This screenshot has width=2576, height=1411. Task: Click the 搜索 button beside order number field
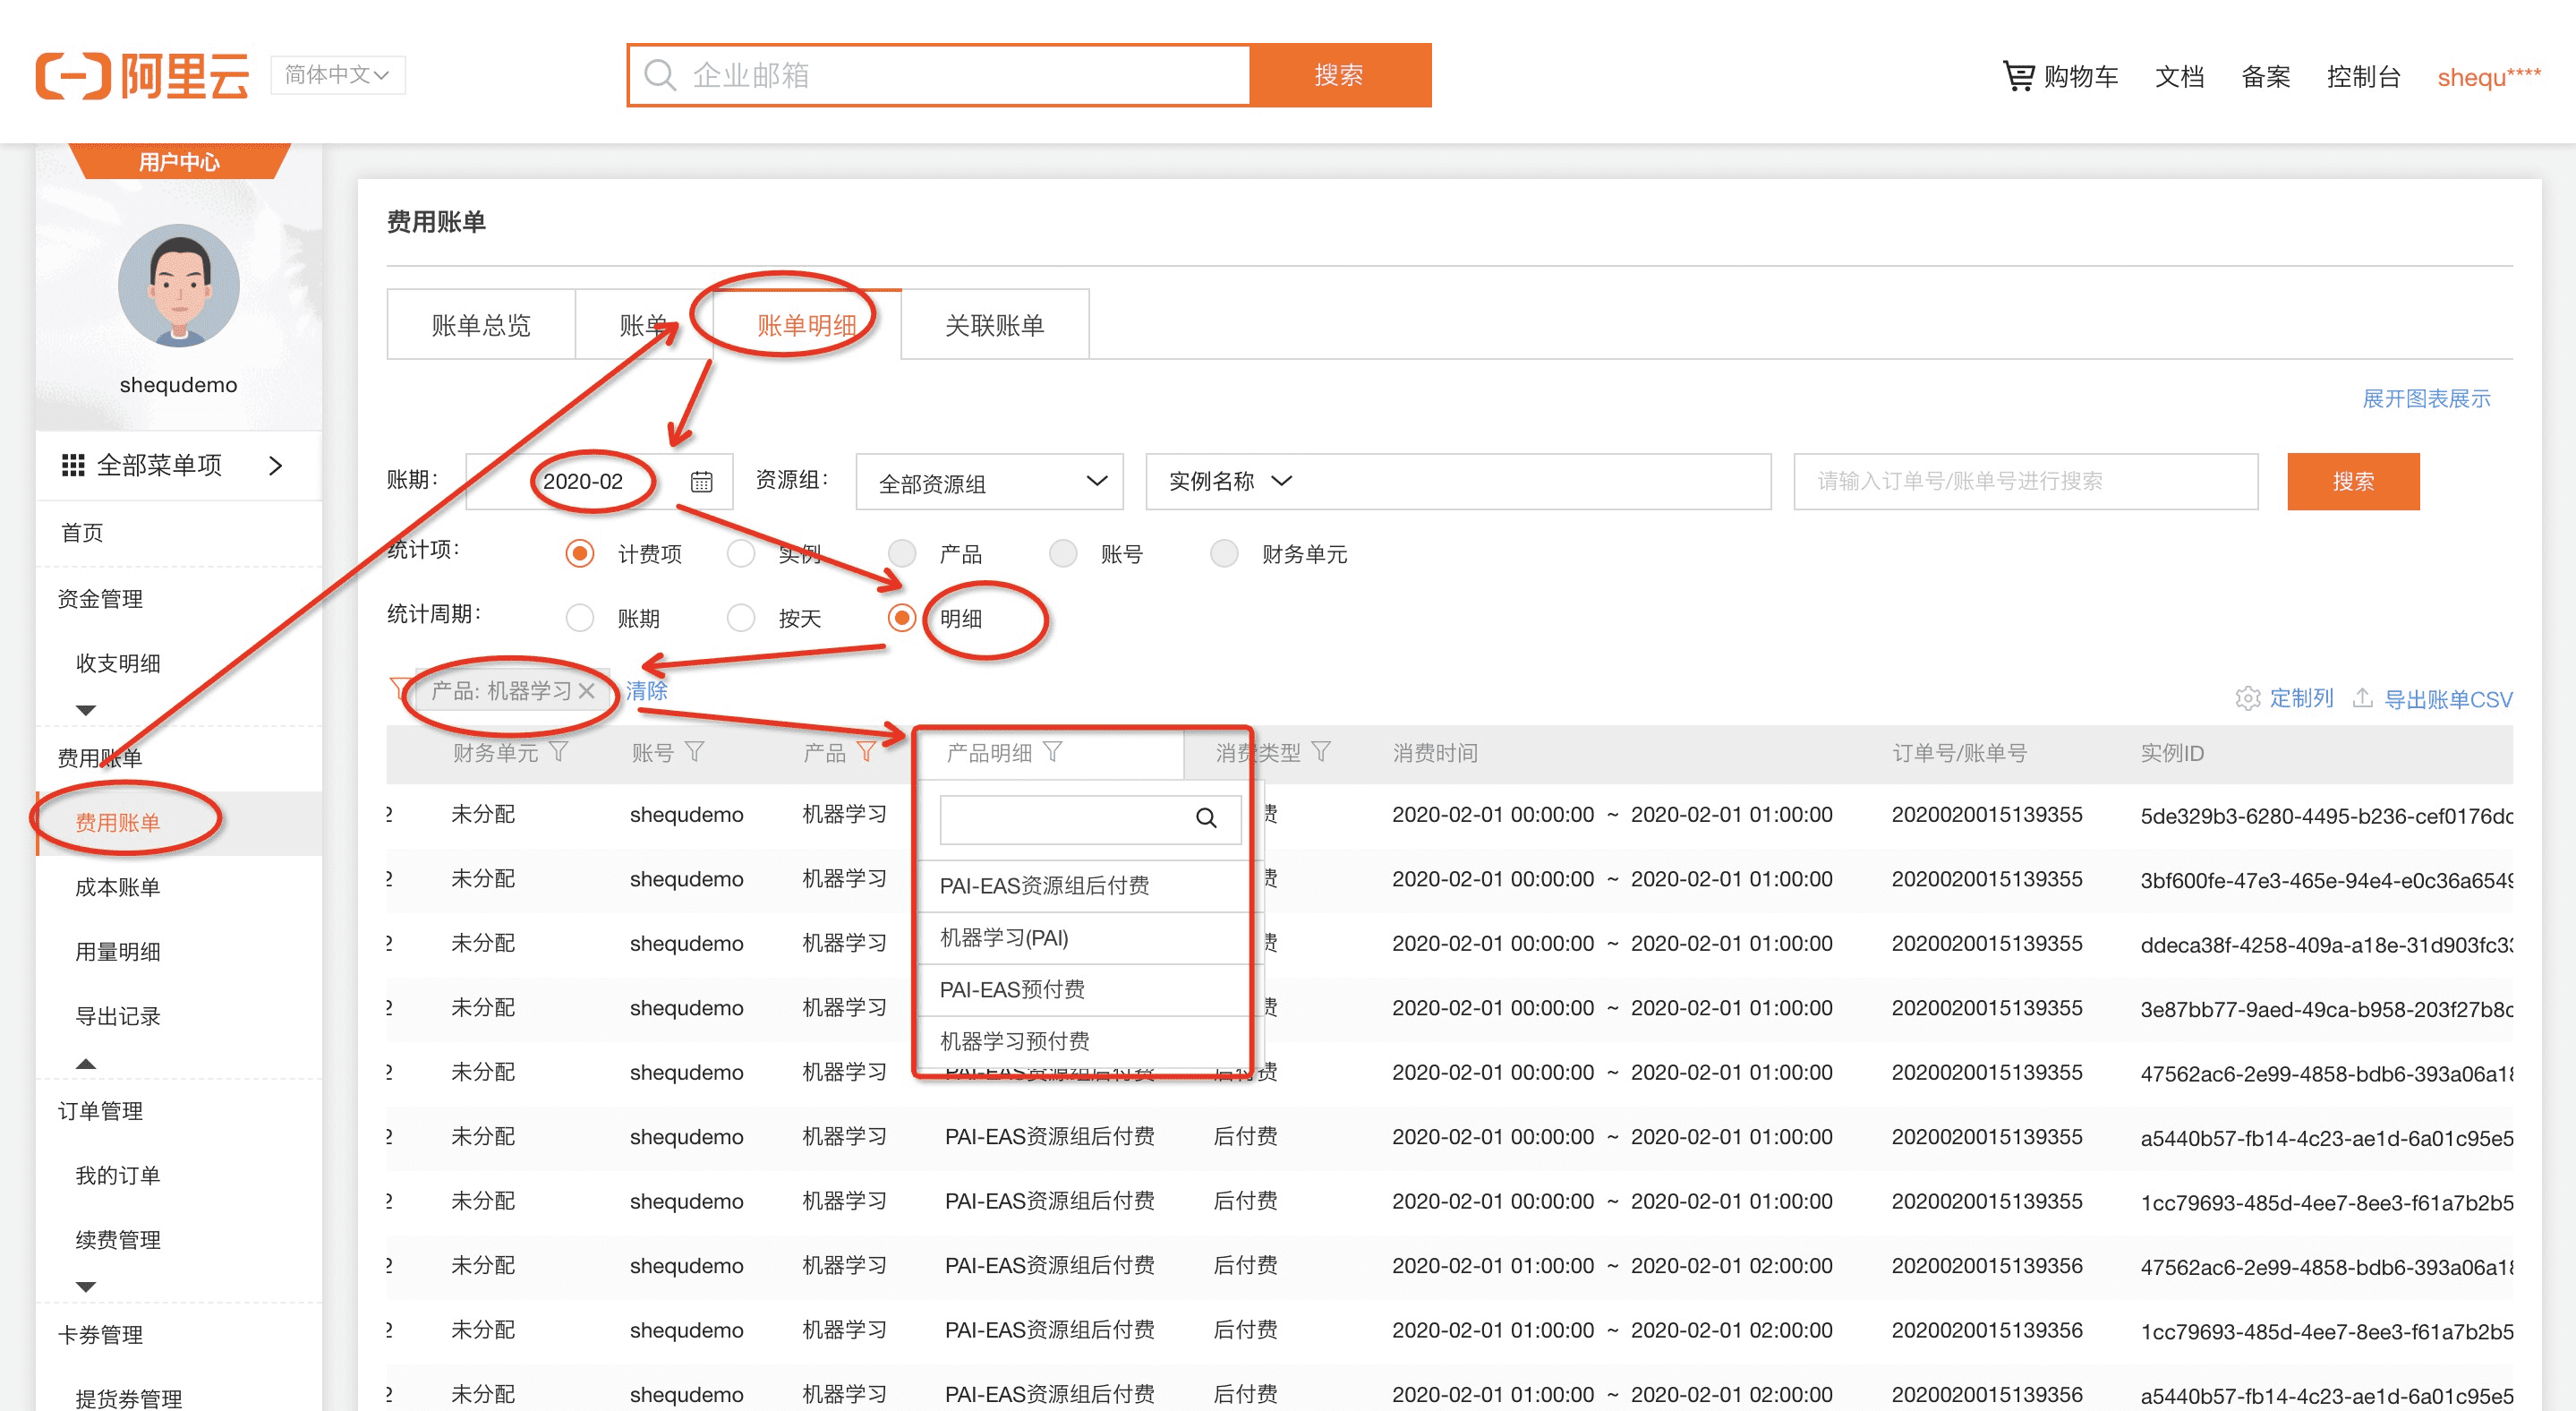[x=2352, y=482]
